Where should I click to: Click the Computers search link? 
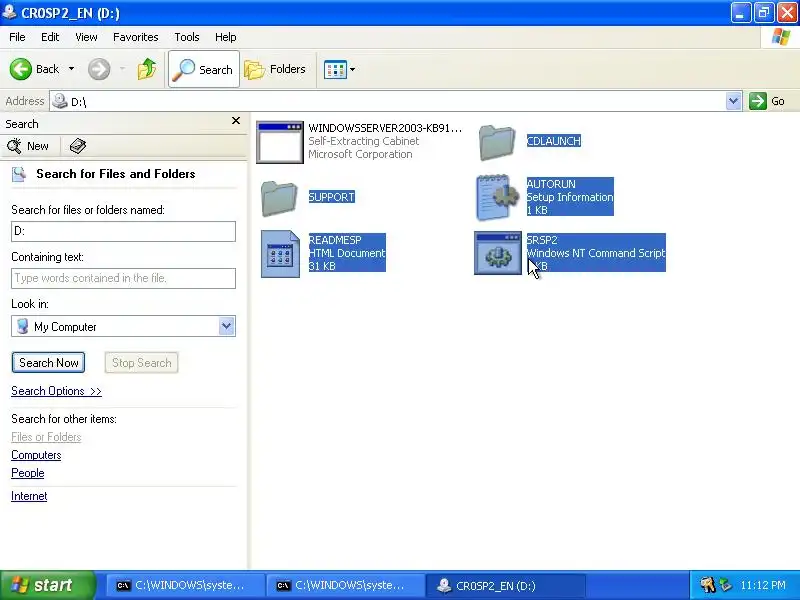(x=36, y=455)
